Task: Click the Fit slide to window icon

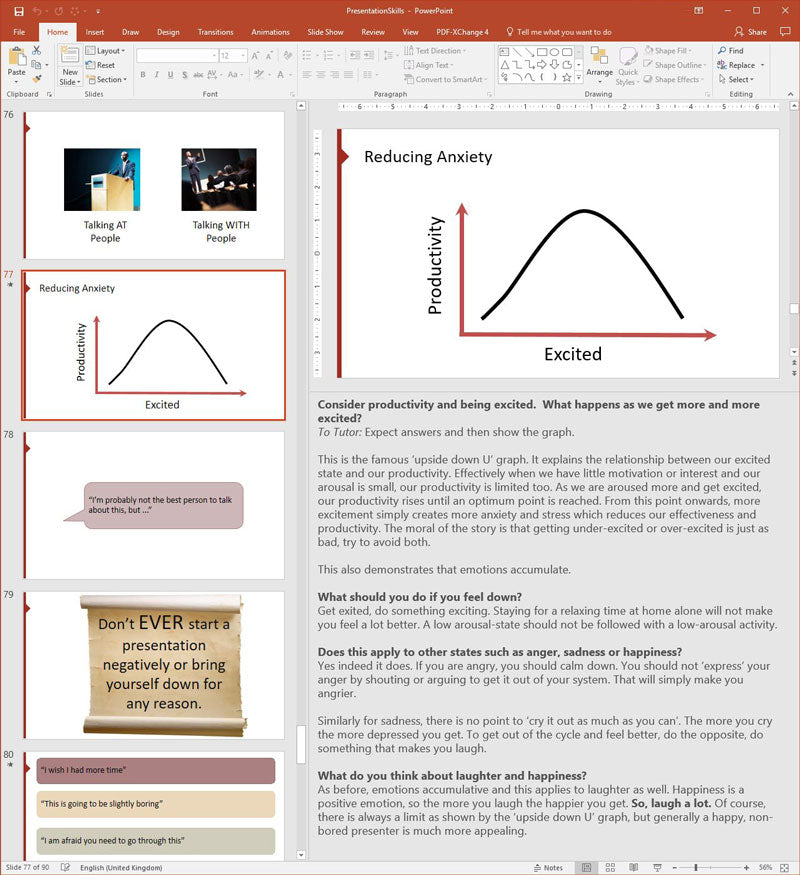Action: pyautogui.click(x=784, y=867)
